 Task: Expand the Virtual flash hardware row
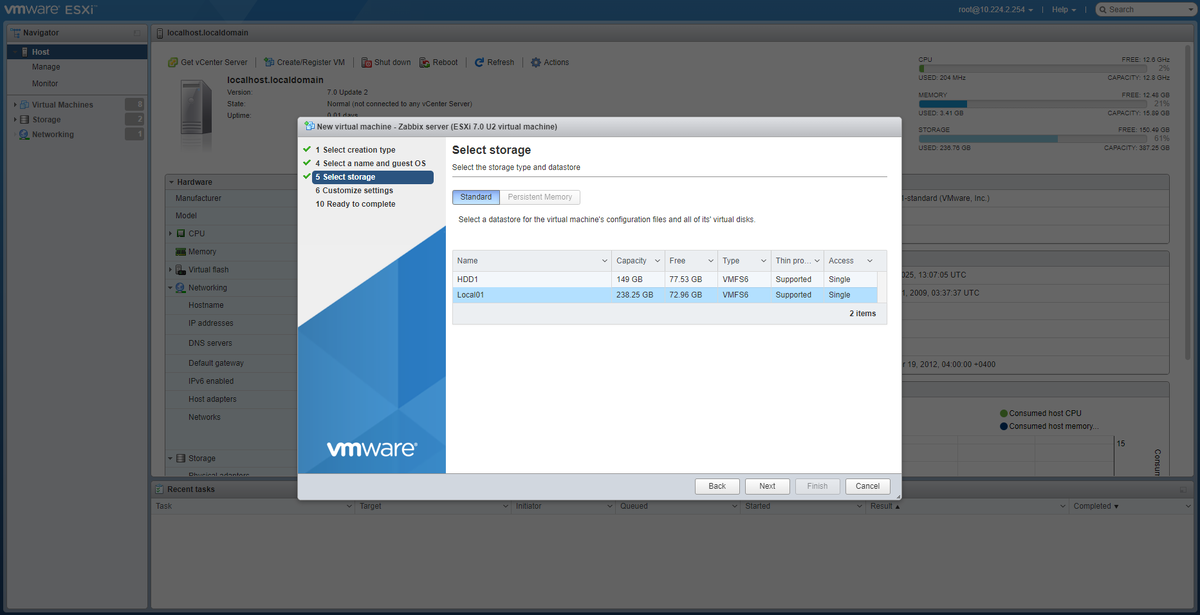pyautogui.click(x=170, y=269)
